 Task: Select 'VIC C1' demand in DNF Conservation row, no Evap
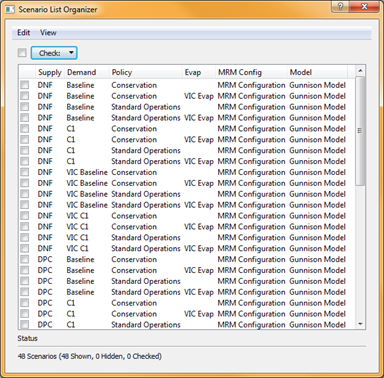[77, 216]
